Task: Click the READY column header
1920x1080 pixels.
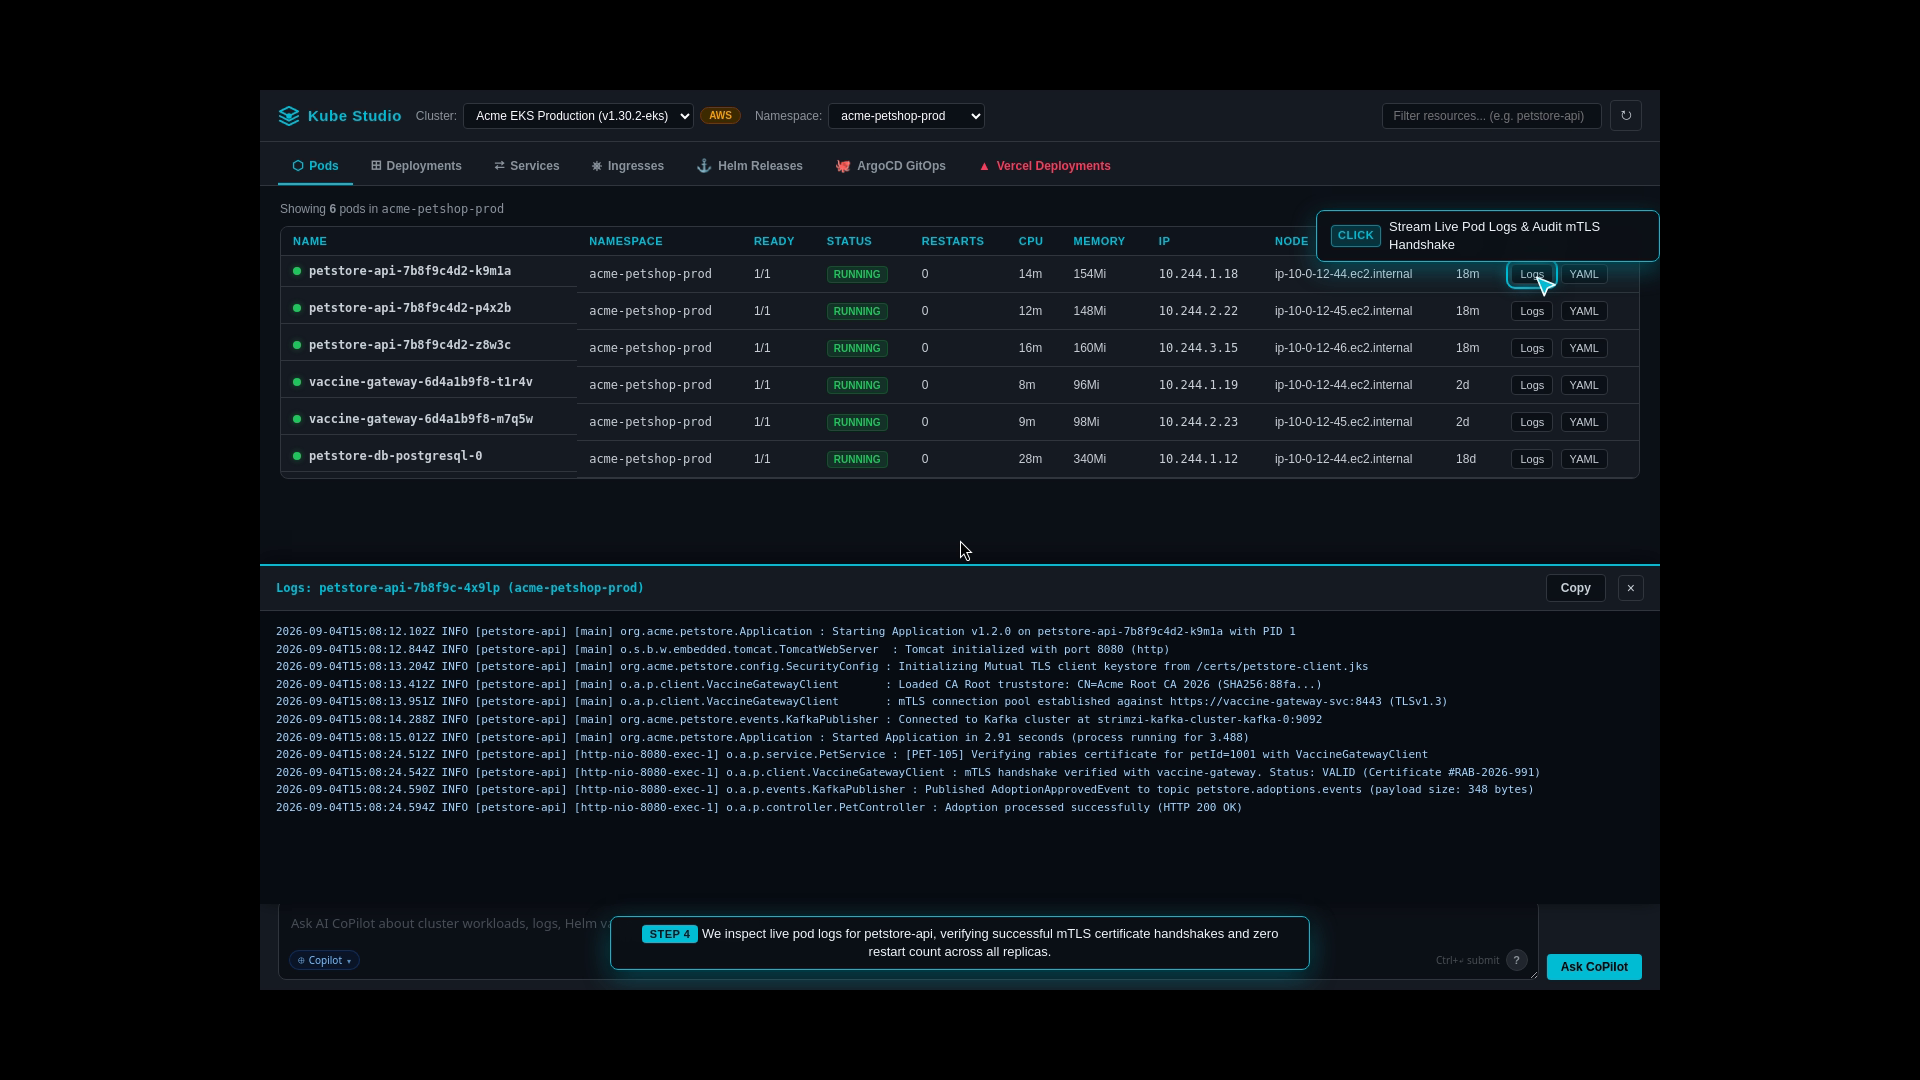Action: pyautogui.click(x=774, y=241)
